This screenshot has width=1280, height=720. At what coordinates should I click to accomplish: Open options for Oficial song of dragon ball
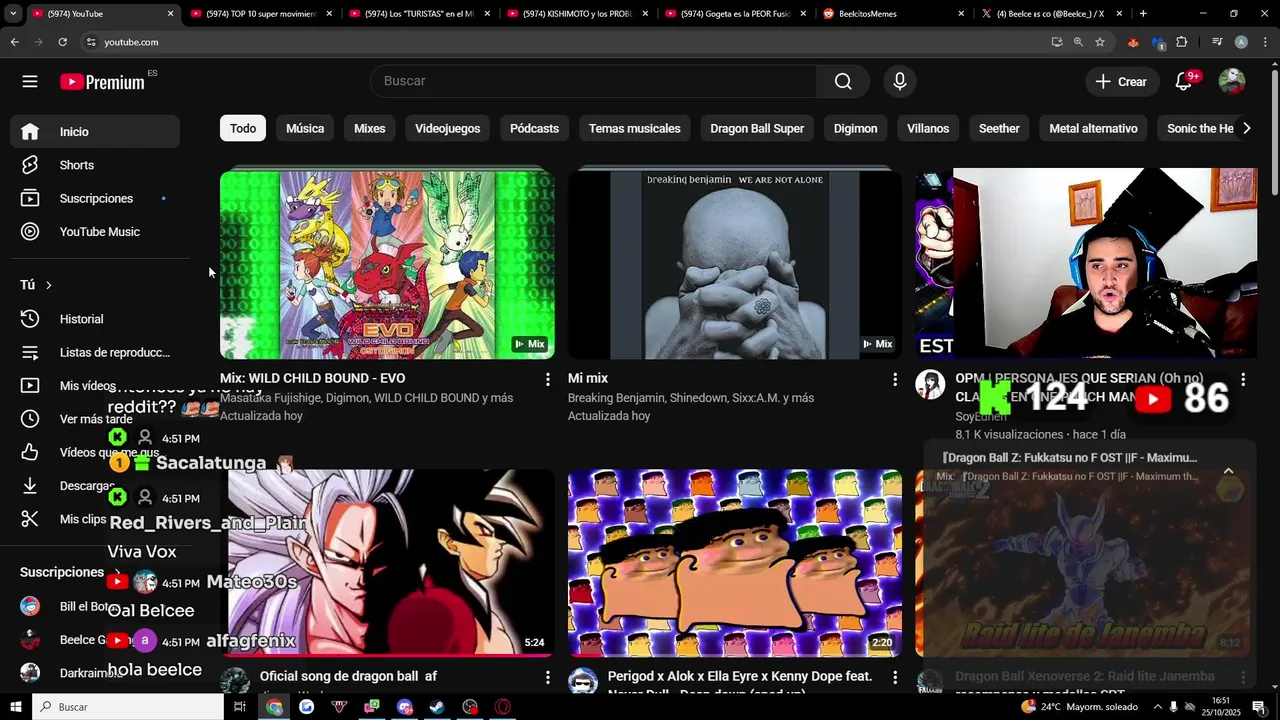(x=547, y=678)
